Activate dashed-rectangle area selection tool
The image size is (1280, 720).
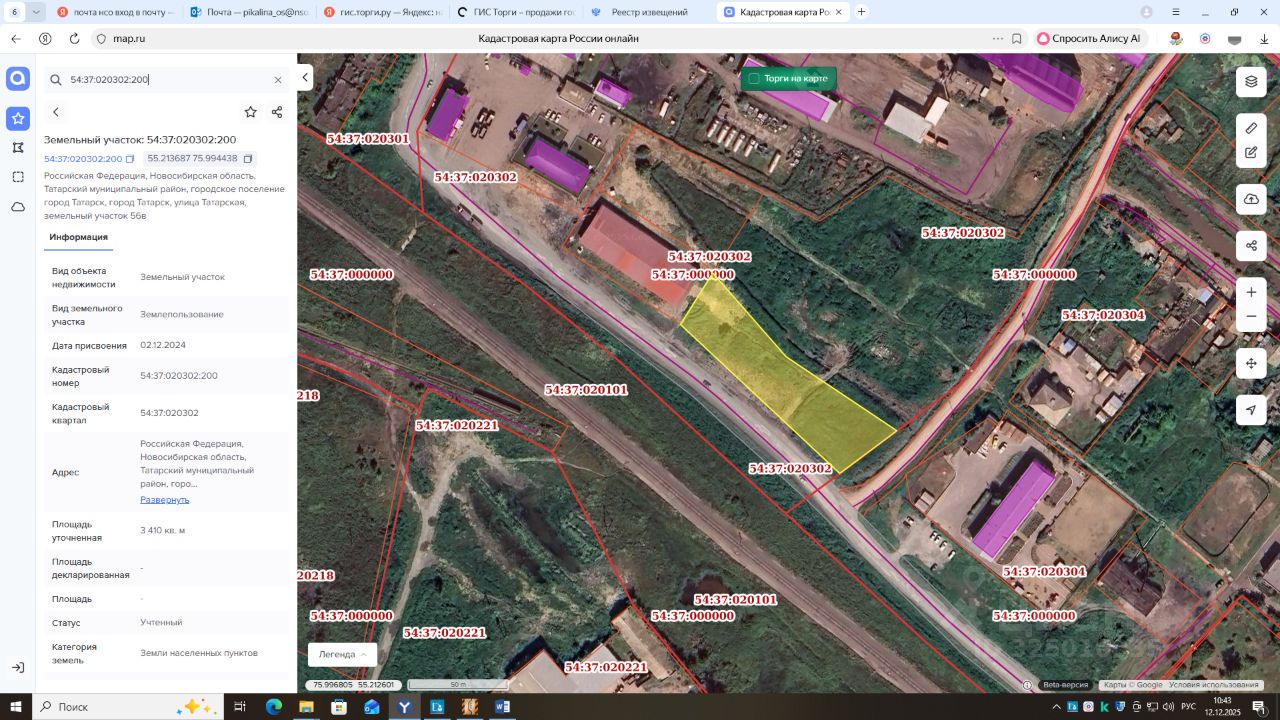18,177
